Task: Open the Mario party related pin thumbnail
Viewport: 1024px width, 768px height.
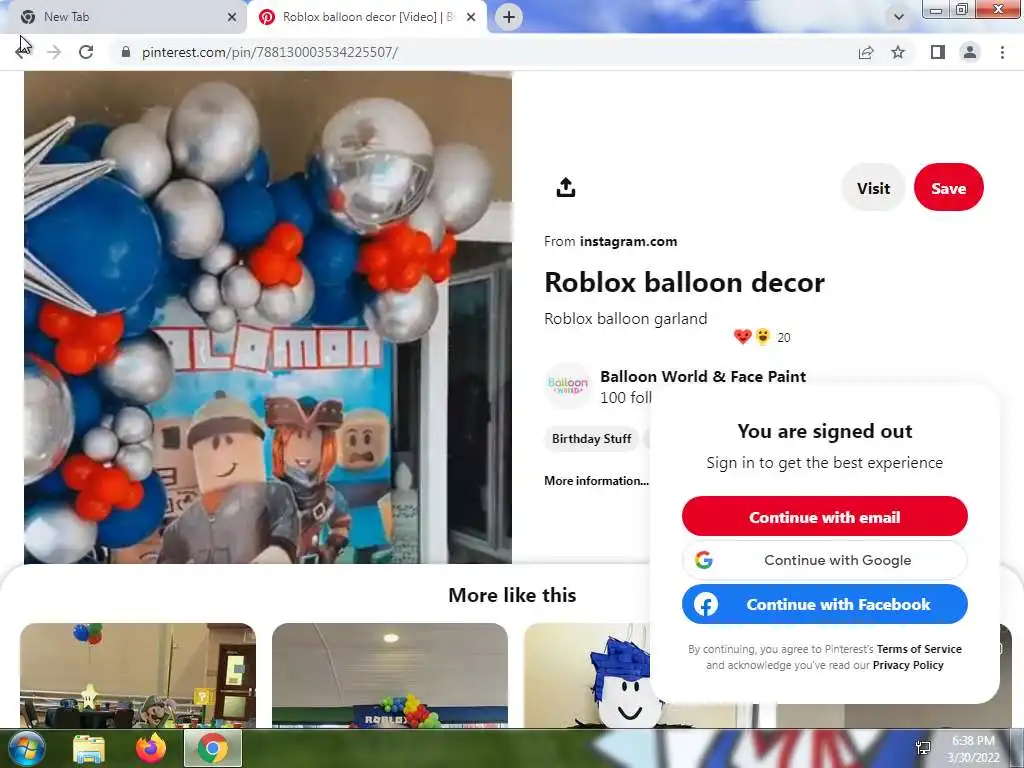Action: tap(138, 675)
